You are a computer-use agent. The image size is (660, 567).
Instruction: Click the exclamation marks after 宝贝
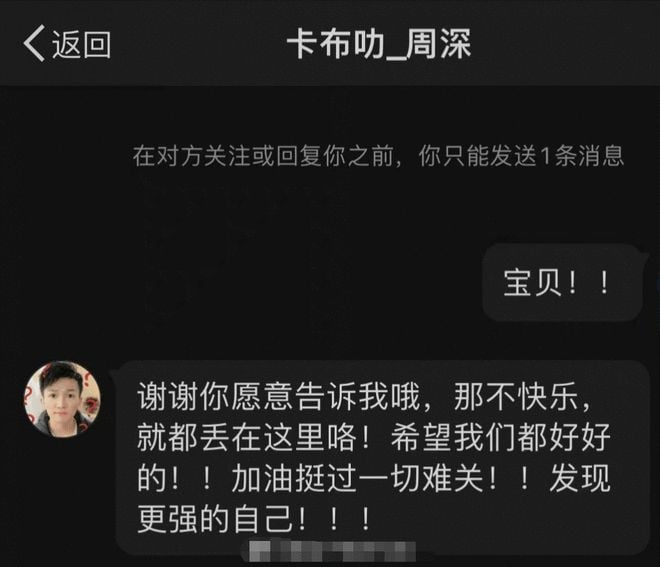click(x=588, y=282)
